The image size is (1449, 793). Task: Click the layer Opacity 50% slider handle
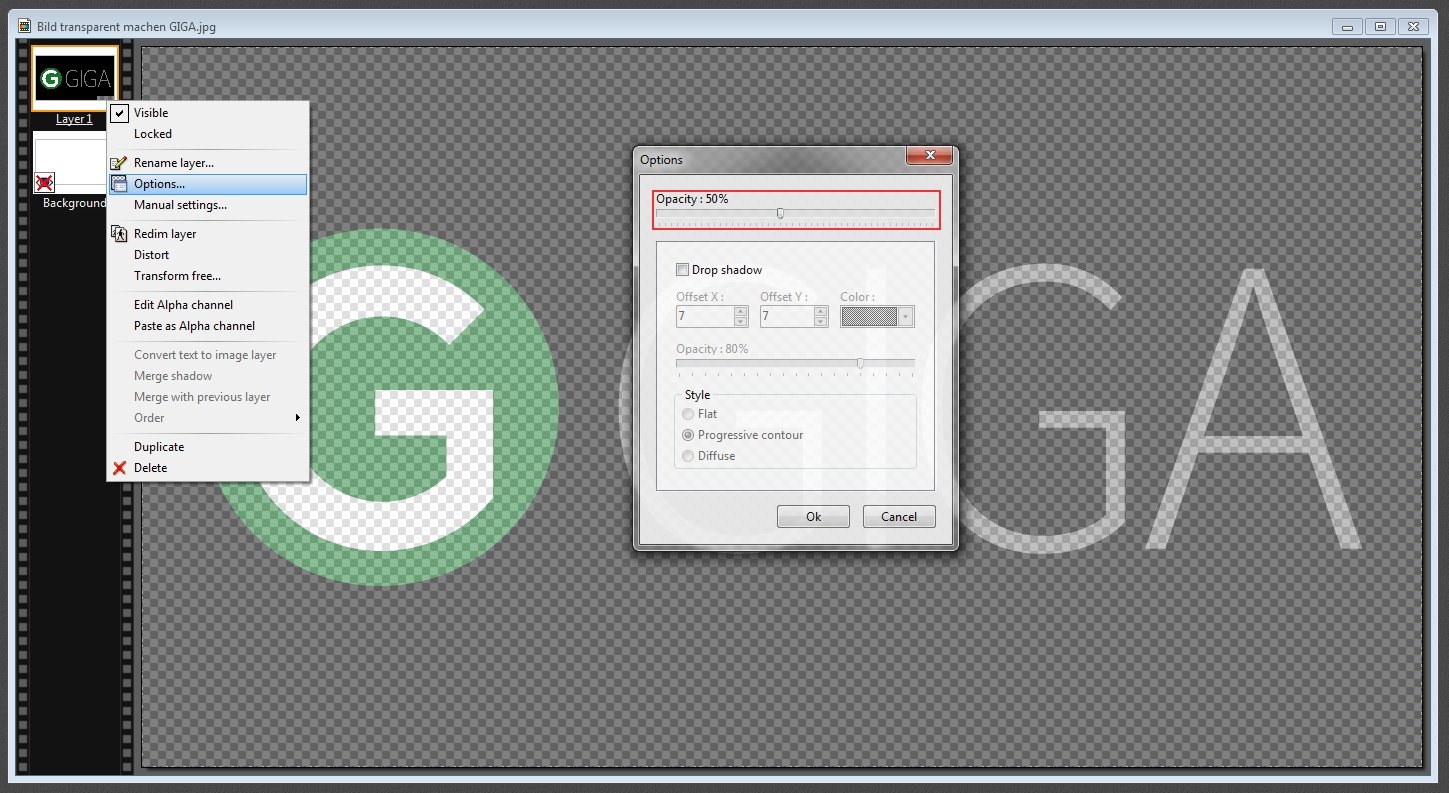coord(780,213)
